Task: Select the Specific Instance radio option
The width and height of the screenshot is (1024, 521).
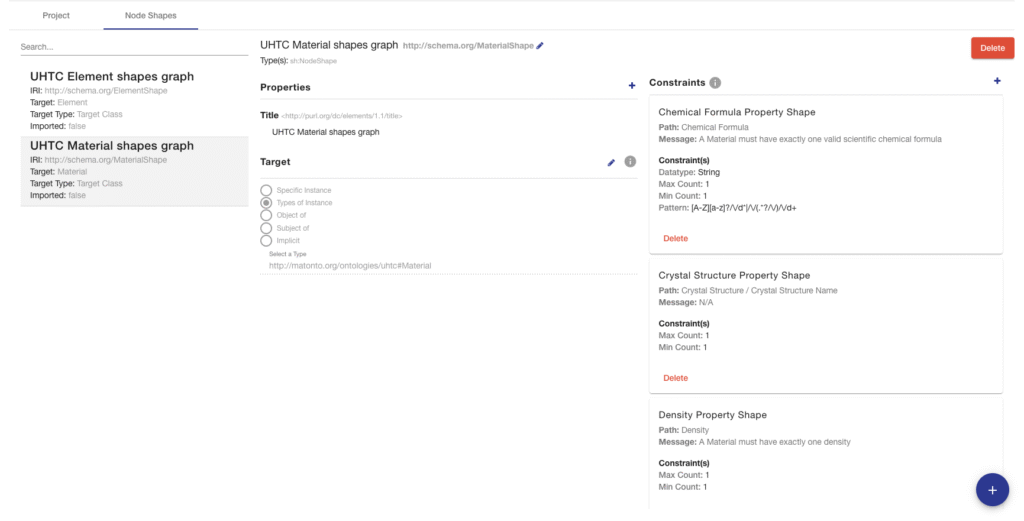Action: [266, 190]
